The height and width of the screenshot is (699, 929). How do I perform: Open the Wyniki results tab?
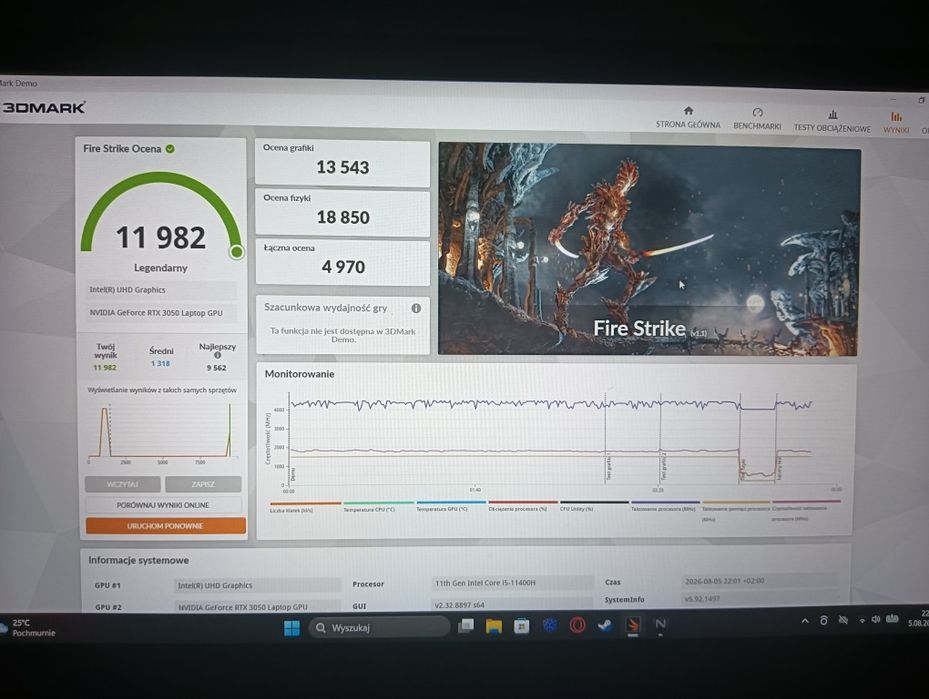pos(896,122)
